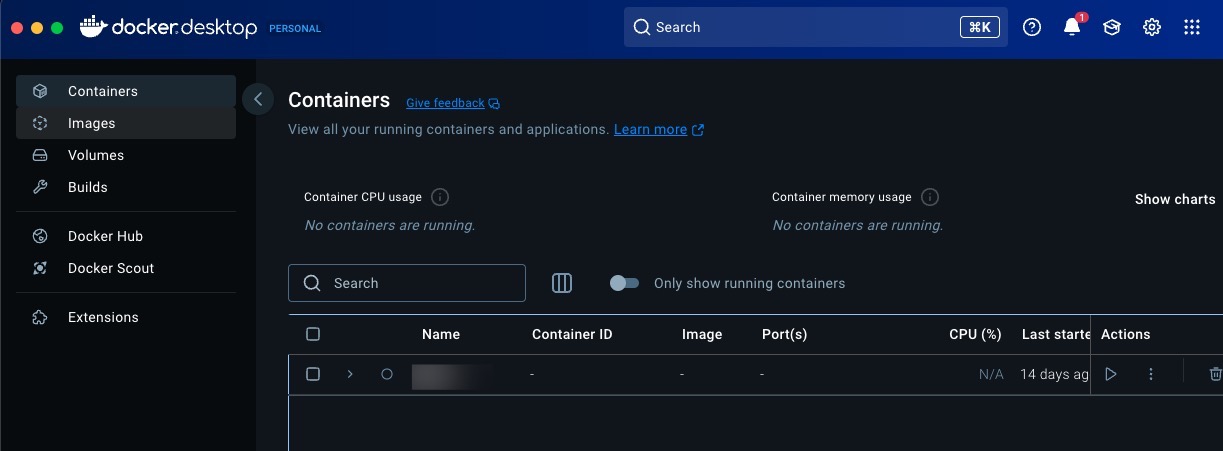Click the Docker Hub icon

tap(40, 236)
